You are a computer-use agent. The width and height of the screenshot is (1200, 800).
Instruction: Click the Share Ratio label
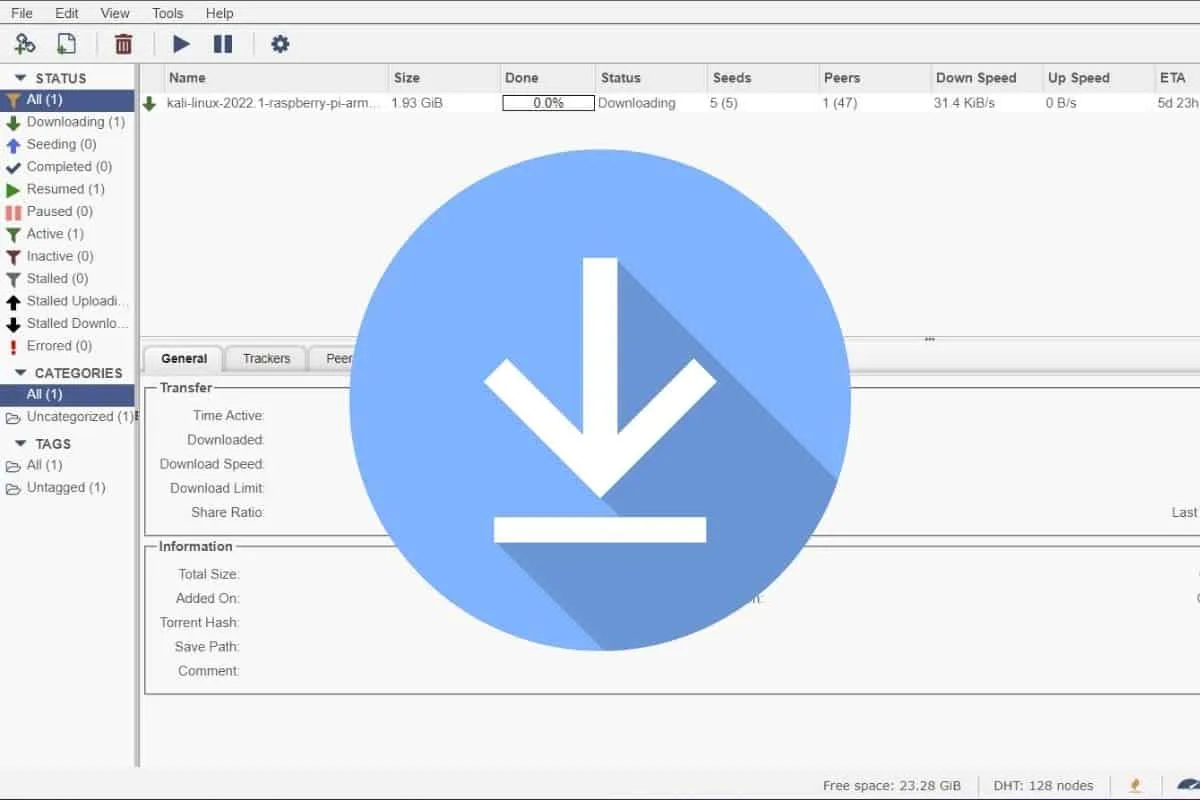[x=228, y=512]
